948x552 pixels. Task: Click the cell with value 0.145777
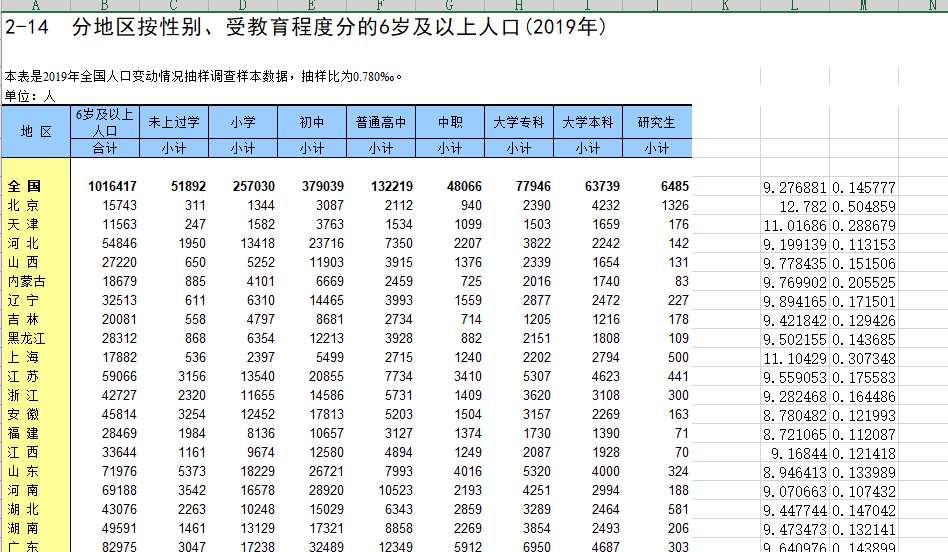(x=864, y=188)
